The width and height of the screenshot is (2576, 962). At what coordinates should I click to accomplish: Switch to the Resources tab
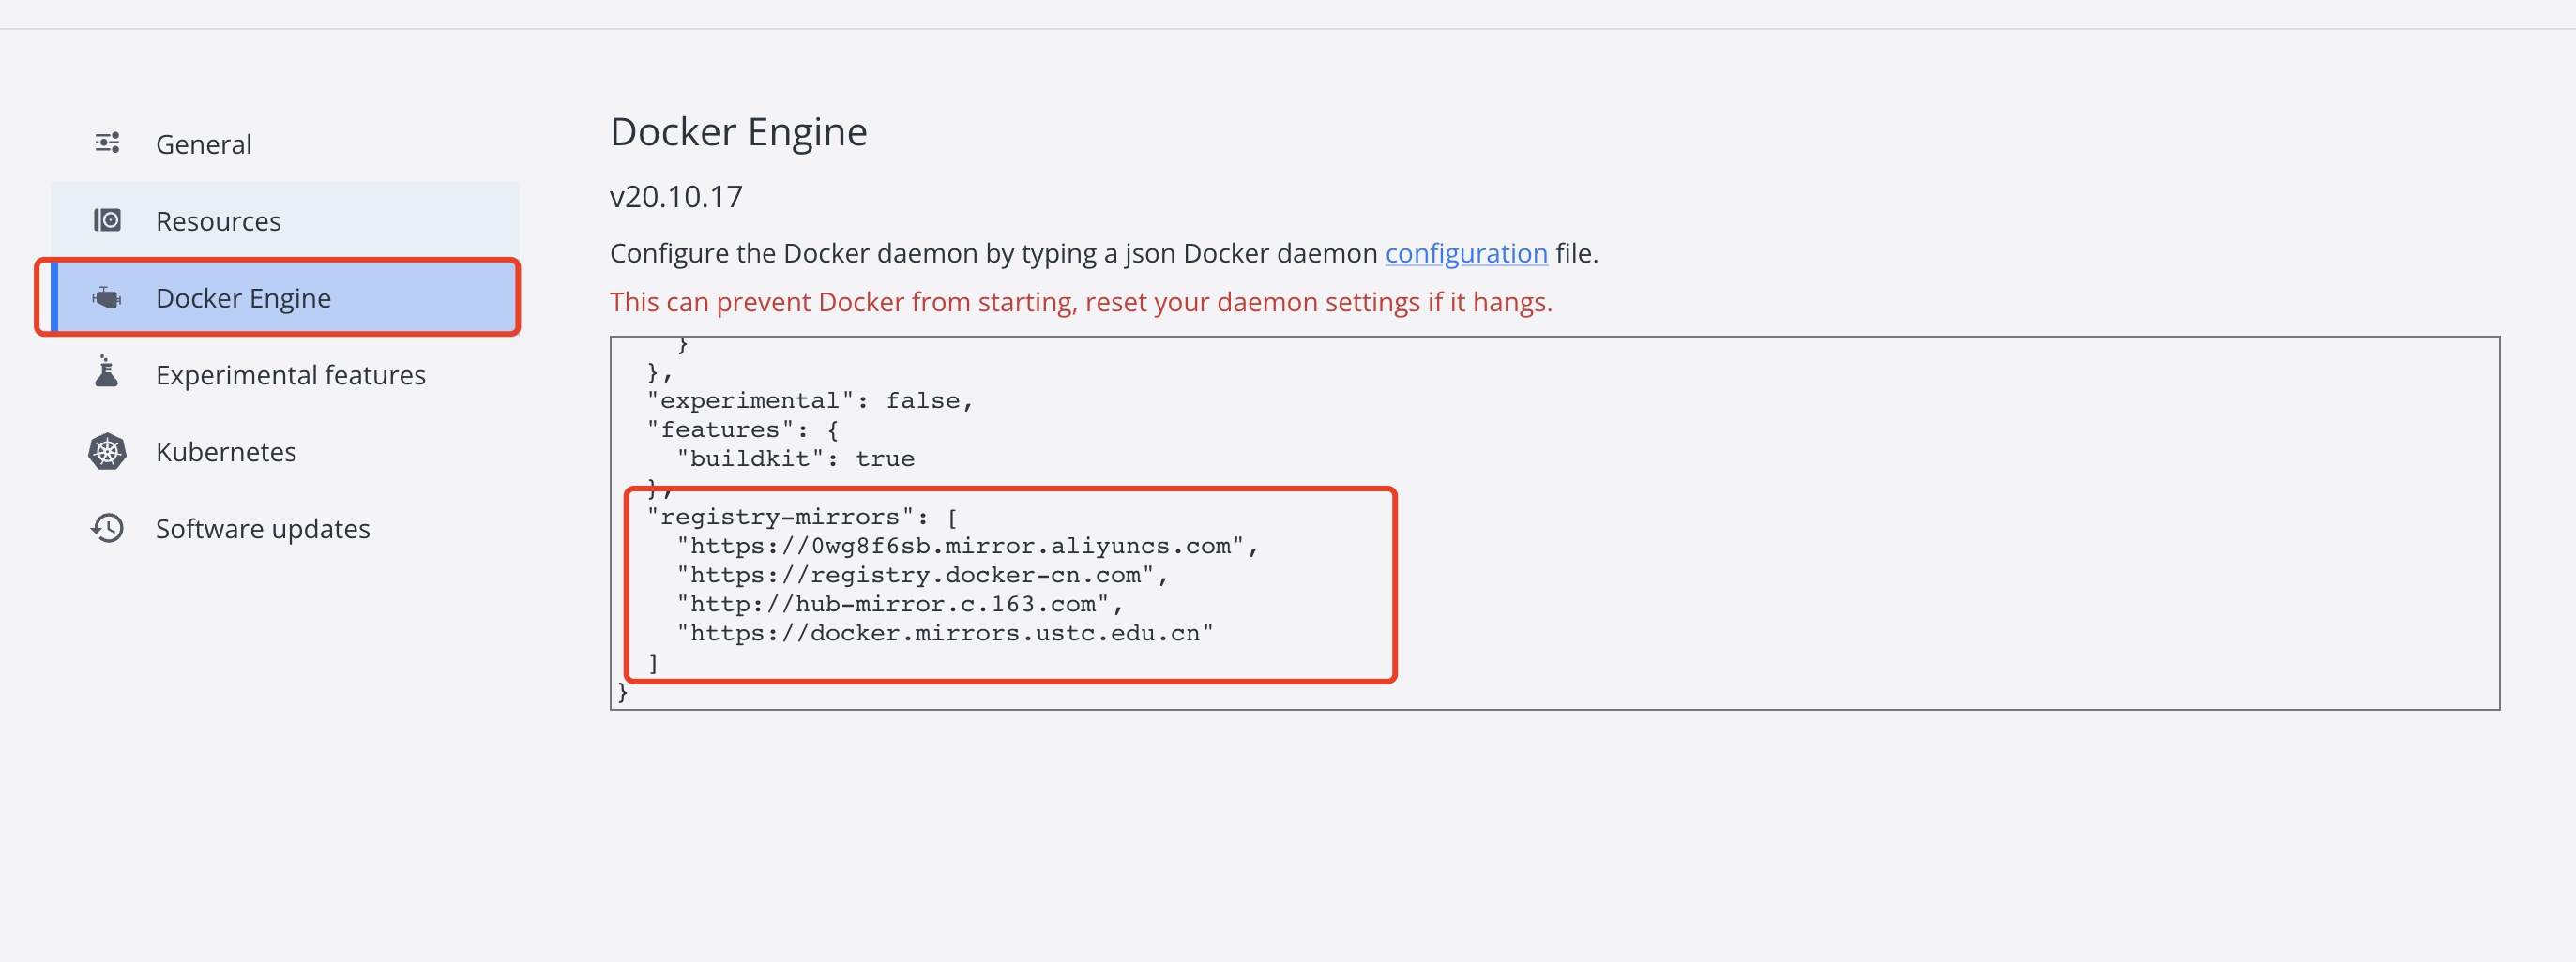218,220
